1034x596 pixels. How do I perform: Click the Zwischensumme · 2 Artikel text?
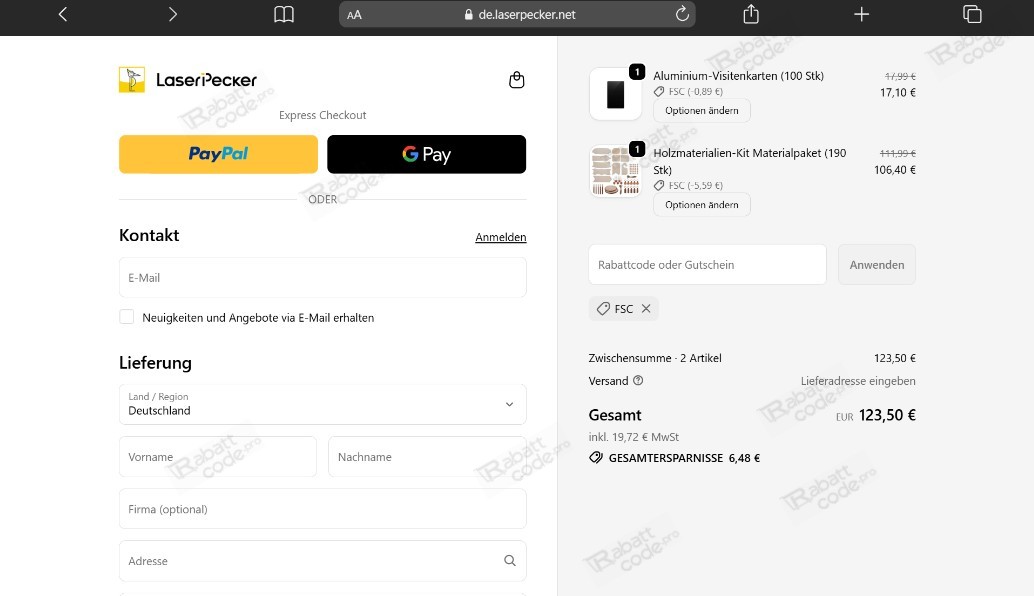click(655, 358)
